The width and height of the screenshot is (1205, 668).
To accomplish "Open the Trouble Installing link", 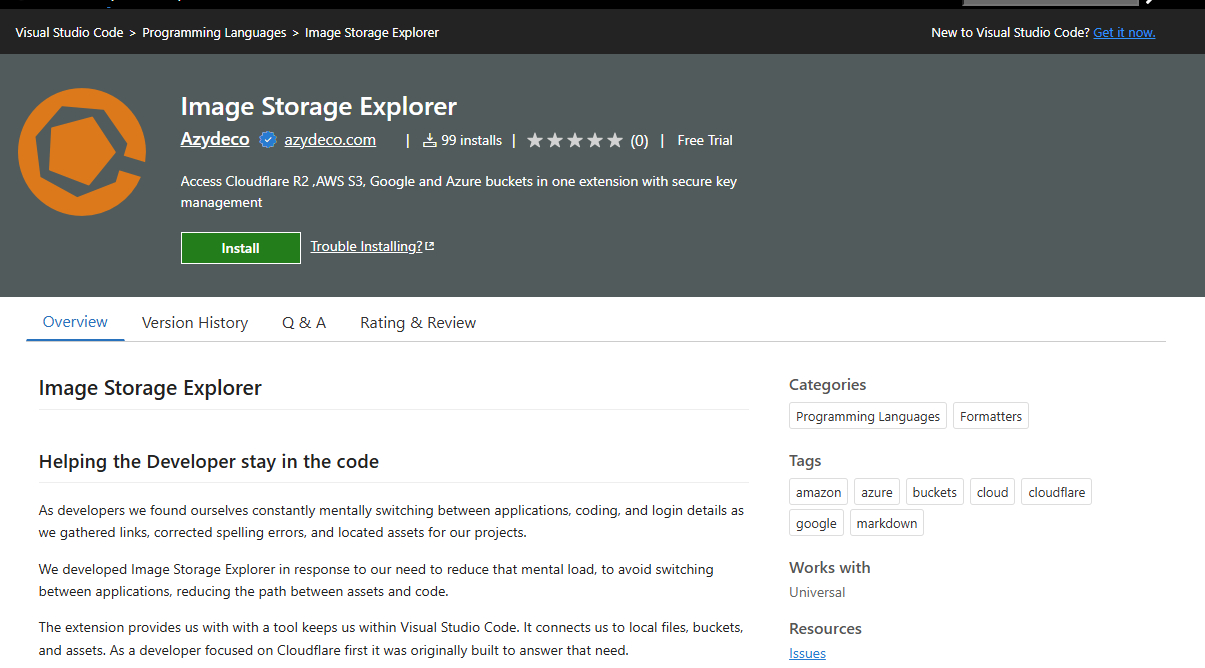I will coord(366,247).
